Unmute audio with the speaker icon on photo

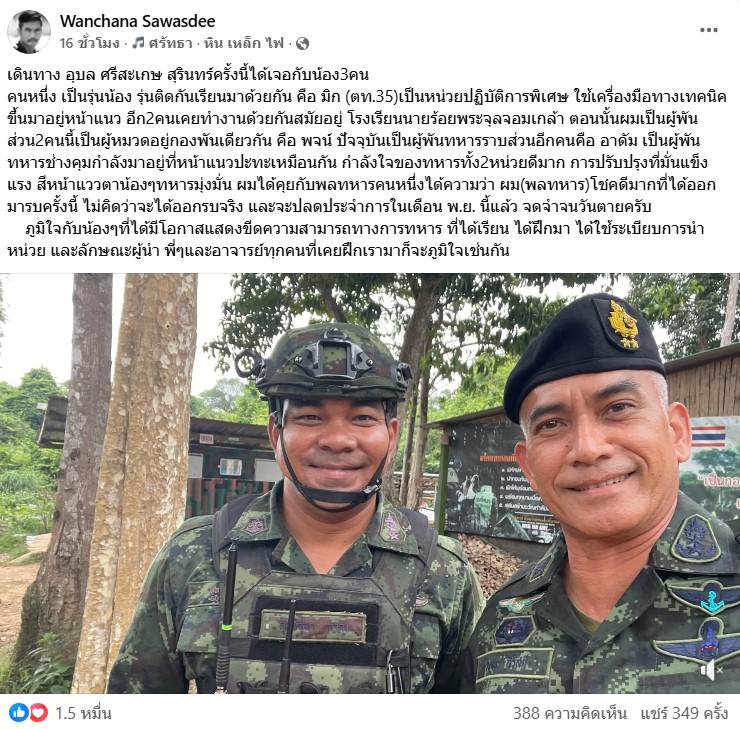tap(712, 670)
